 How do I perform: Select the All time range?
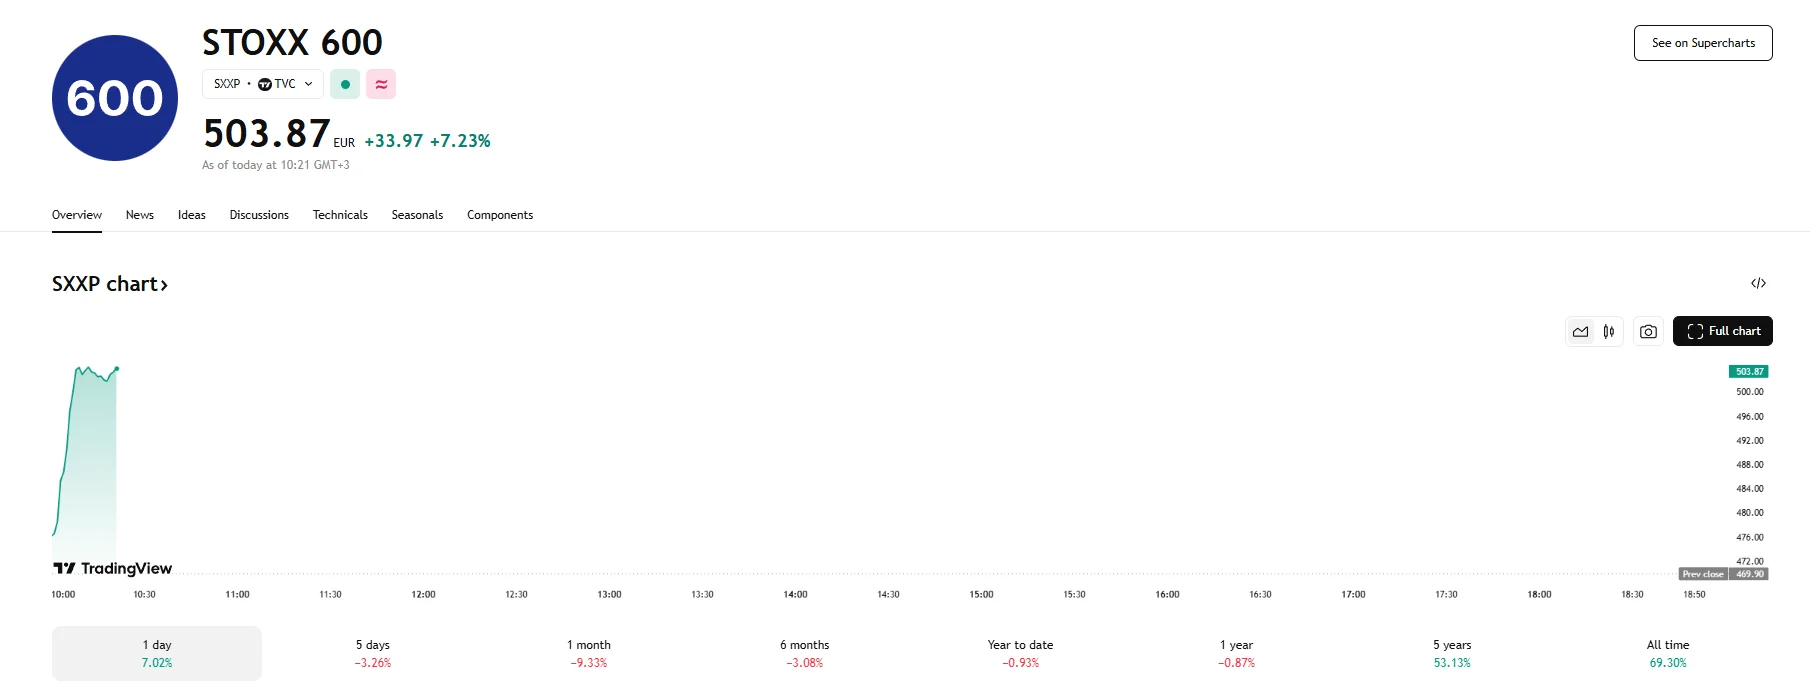tap(1668, 653)
